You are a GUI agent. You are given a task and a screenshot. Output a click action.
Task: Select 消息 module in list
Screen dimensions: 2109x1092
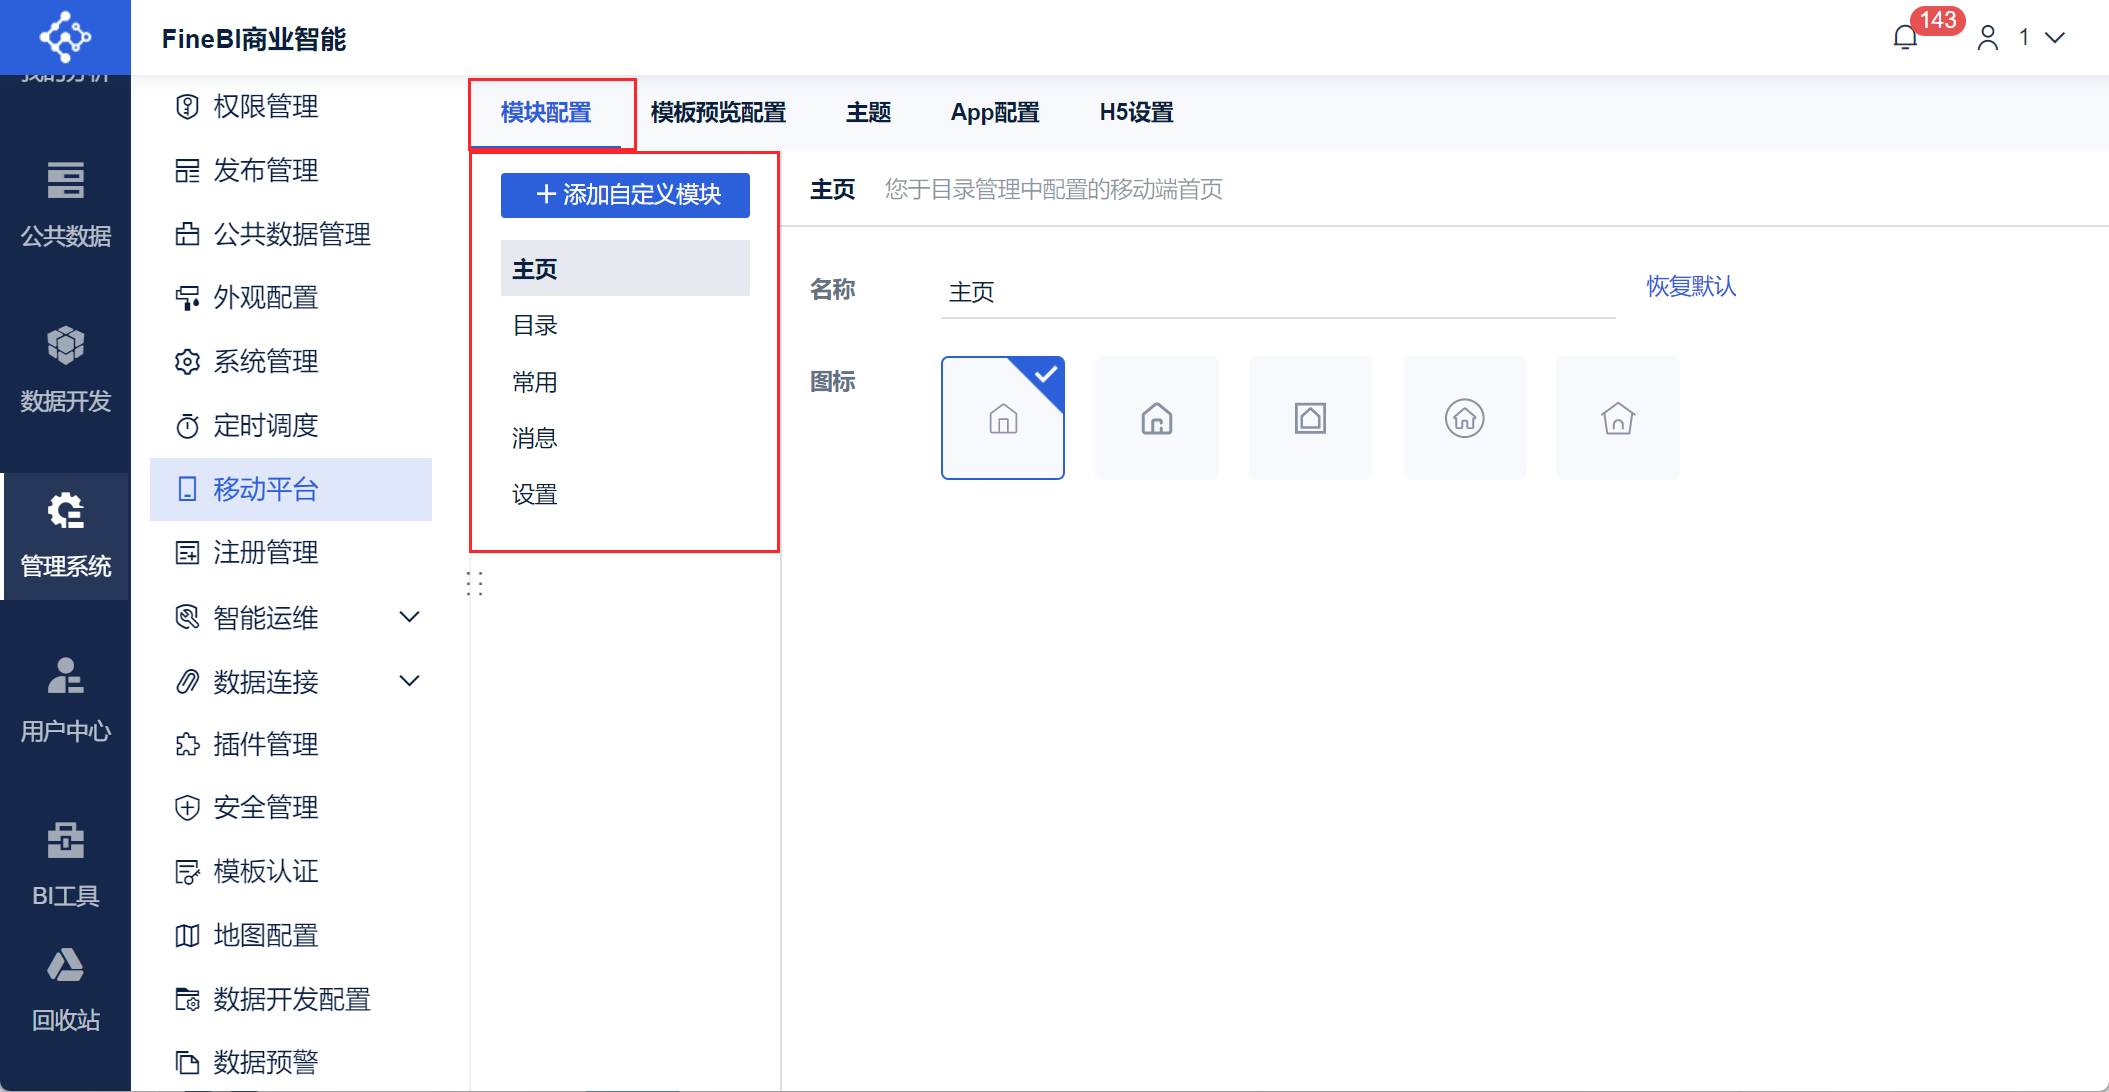click(x=534, y=438)
